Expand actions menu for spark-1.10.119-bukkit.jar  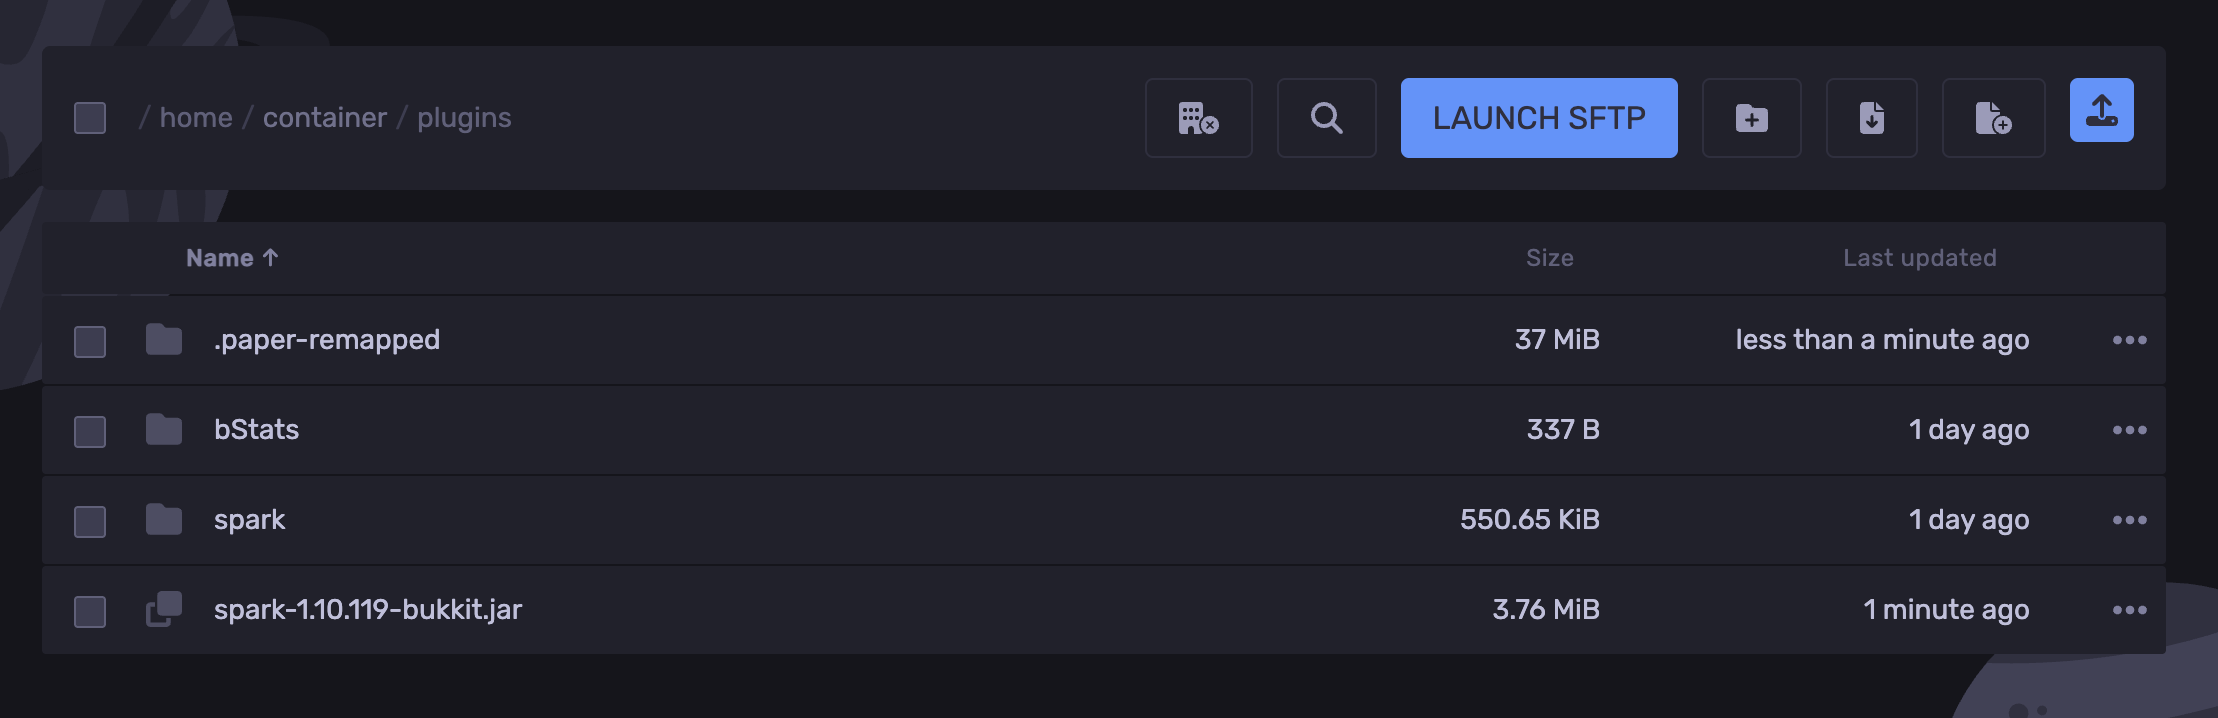coord(2129,610)
